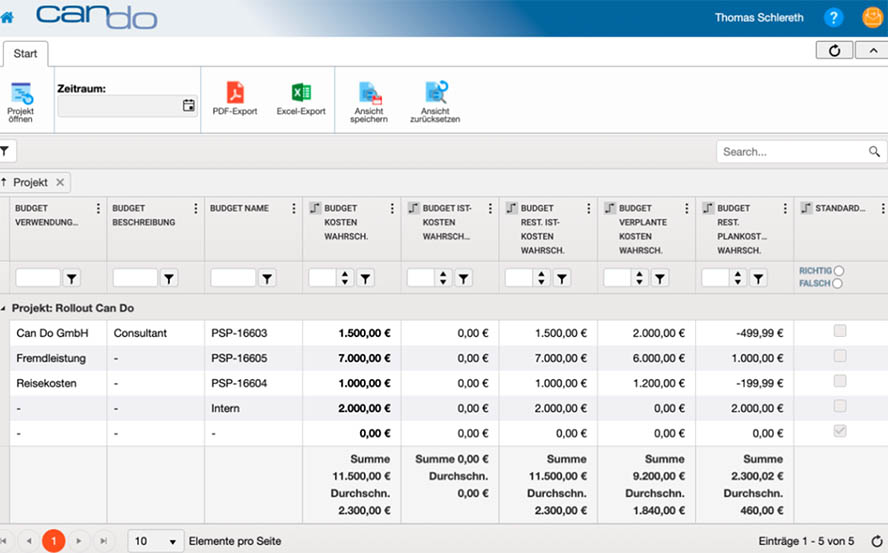Open Budget Kosten Wahrsch. column menu

392,209
